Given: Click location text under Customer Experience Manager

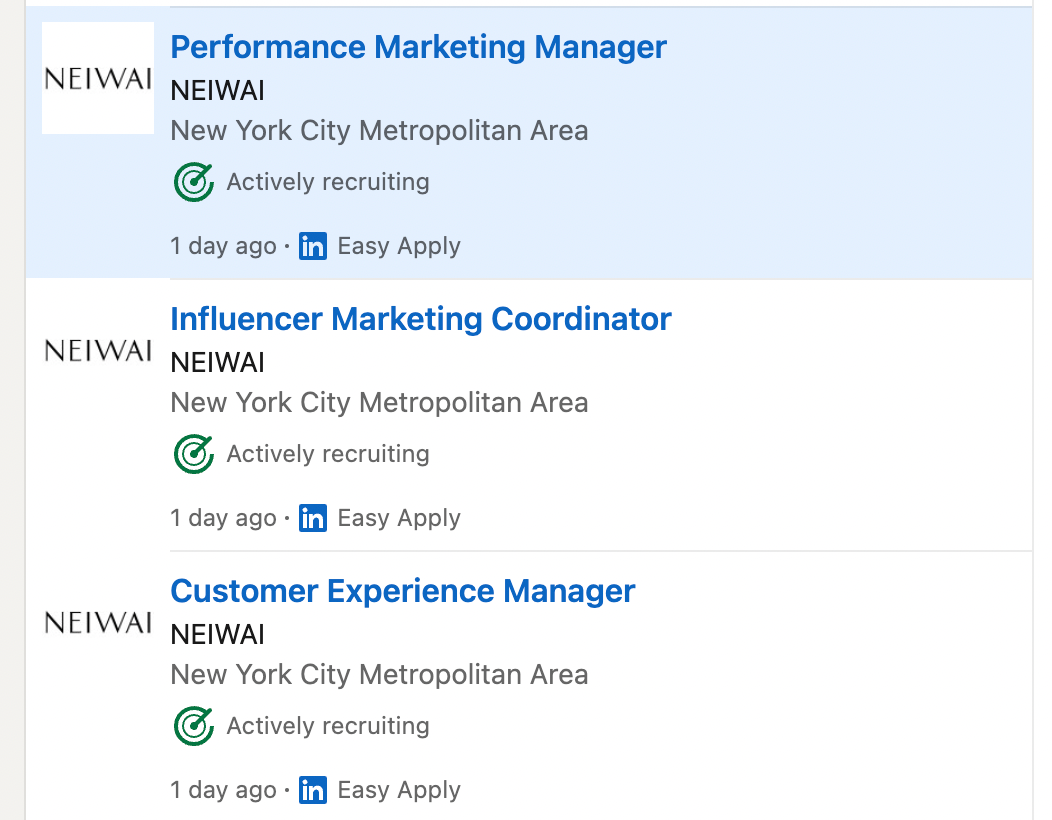Looking at the screenshot, I should tap(379, 675).
